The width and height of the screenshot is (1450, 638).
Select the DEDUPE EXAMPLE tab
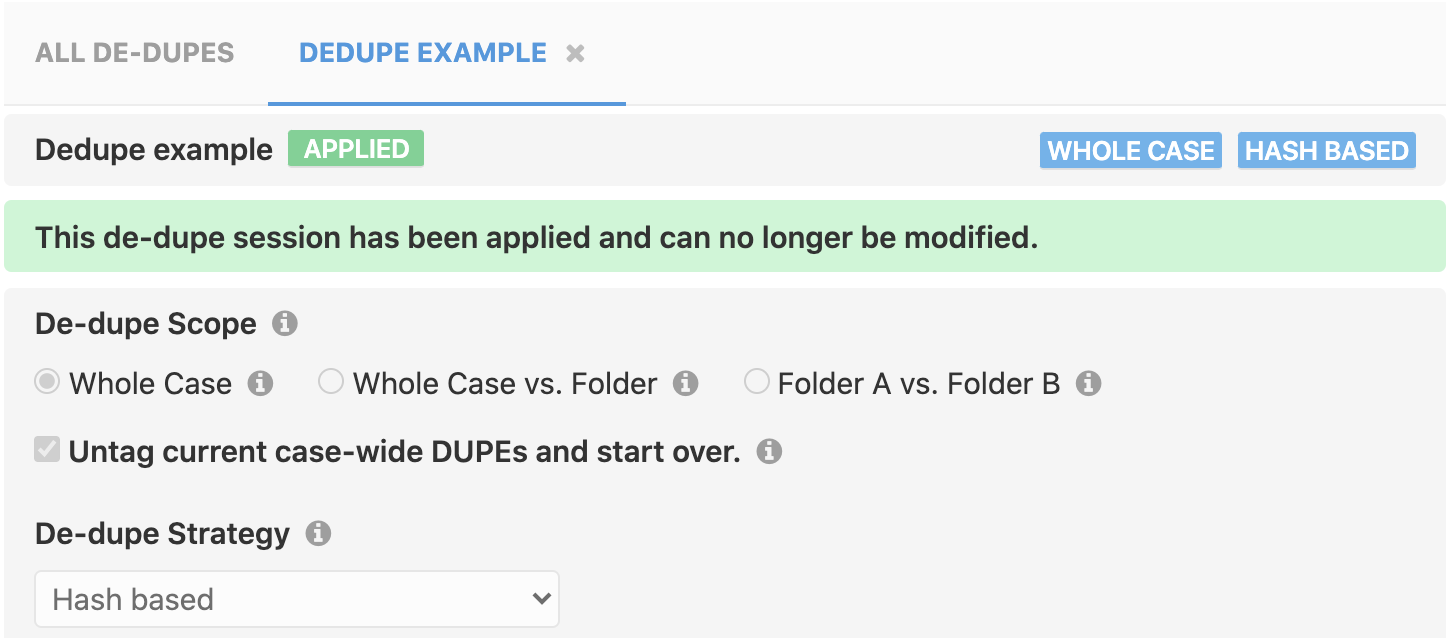click(x=421, y=52)
